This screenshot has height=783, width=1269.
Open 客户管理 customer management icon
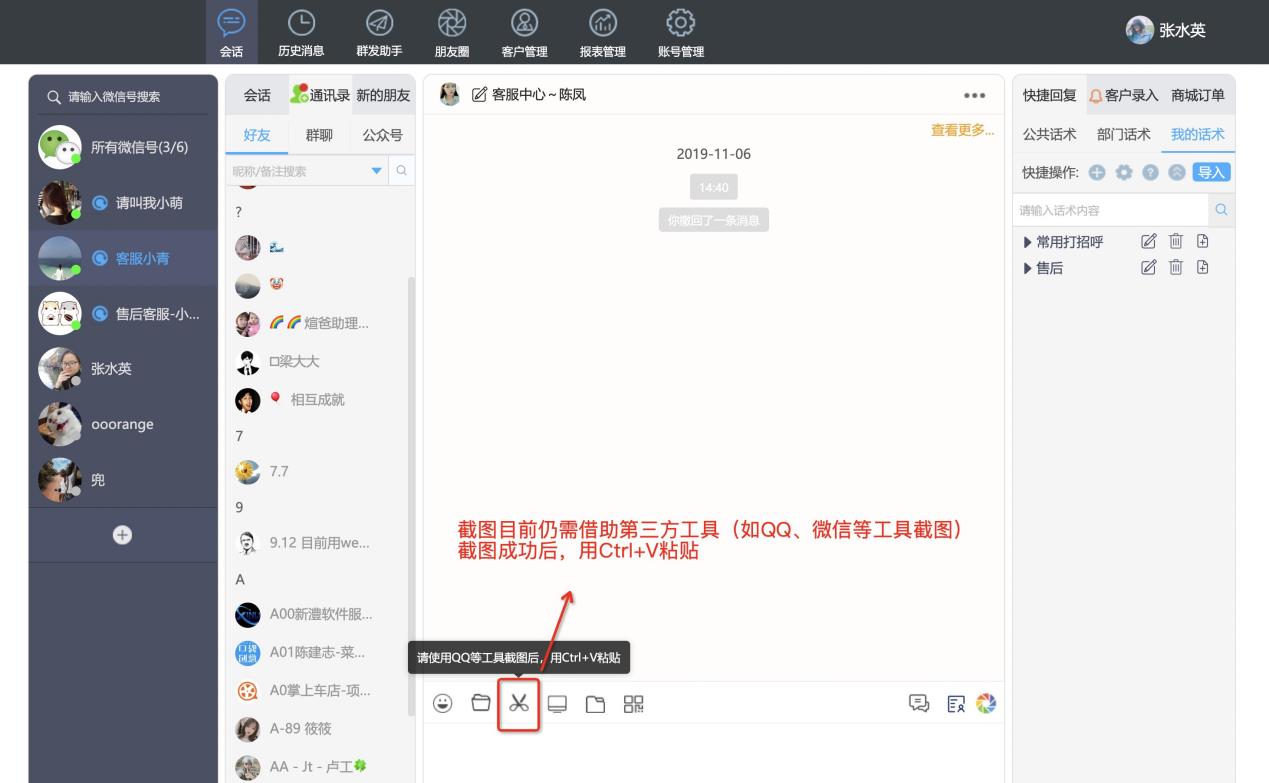(524, 22)
